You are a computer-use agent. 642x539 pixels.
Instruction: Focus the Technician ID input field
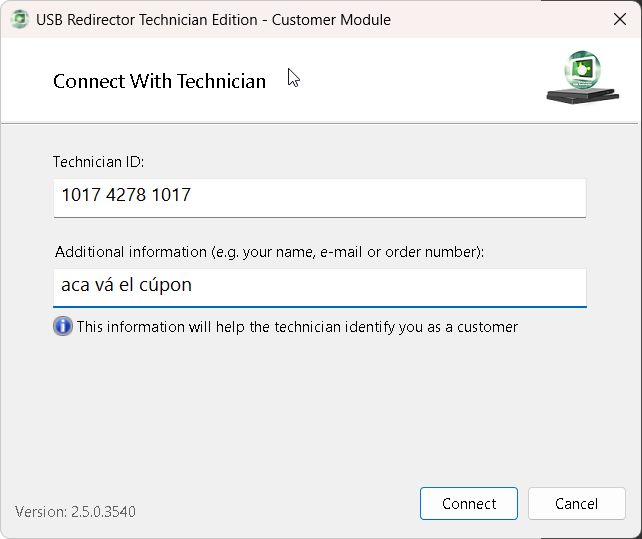click(x=319, y=198)
